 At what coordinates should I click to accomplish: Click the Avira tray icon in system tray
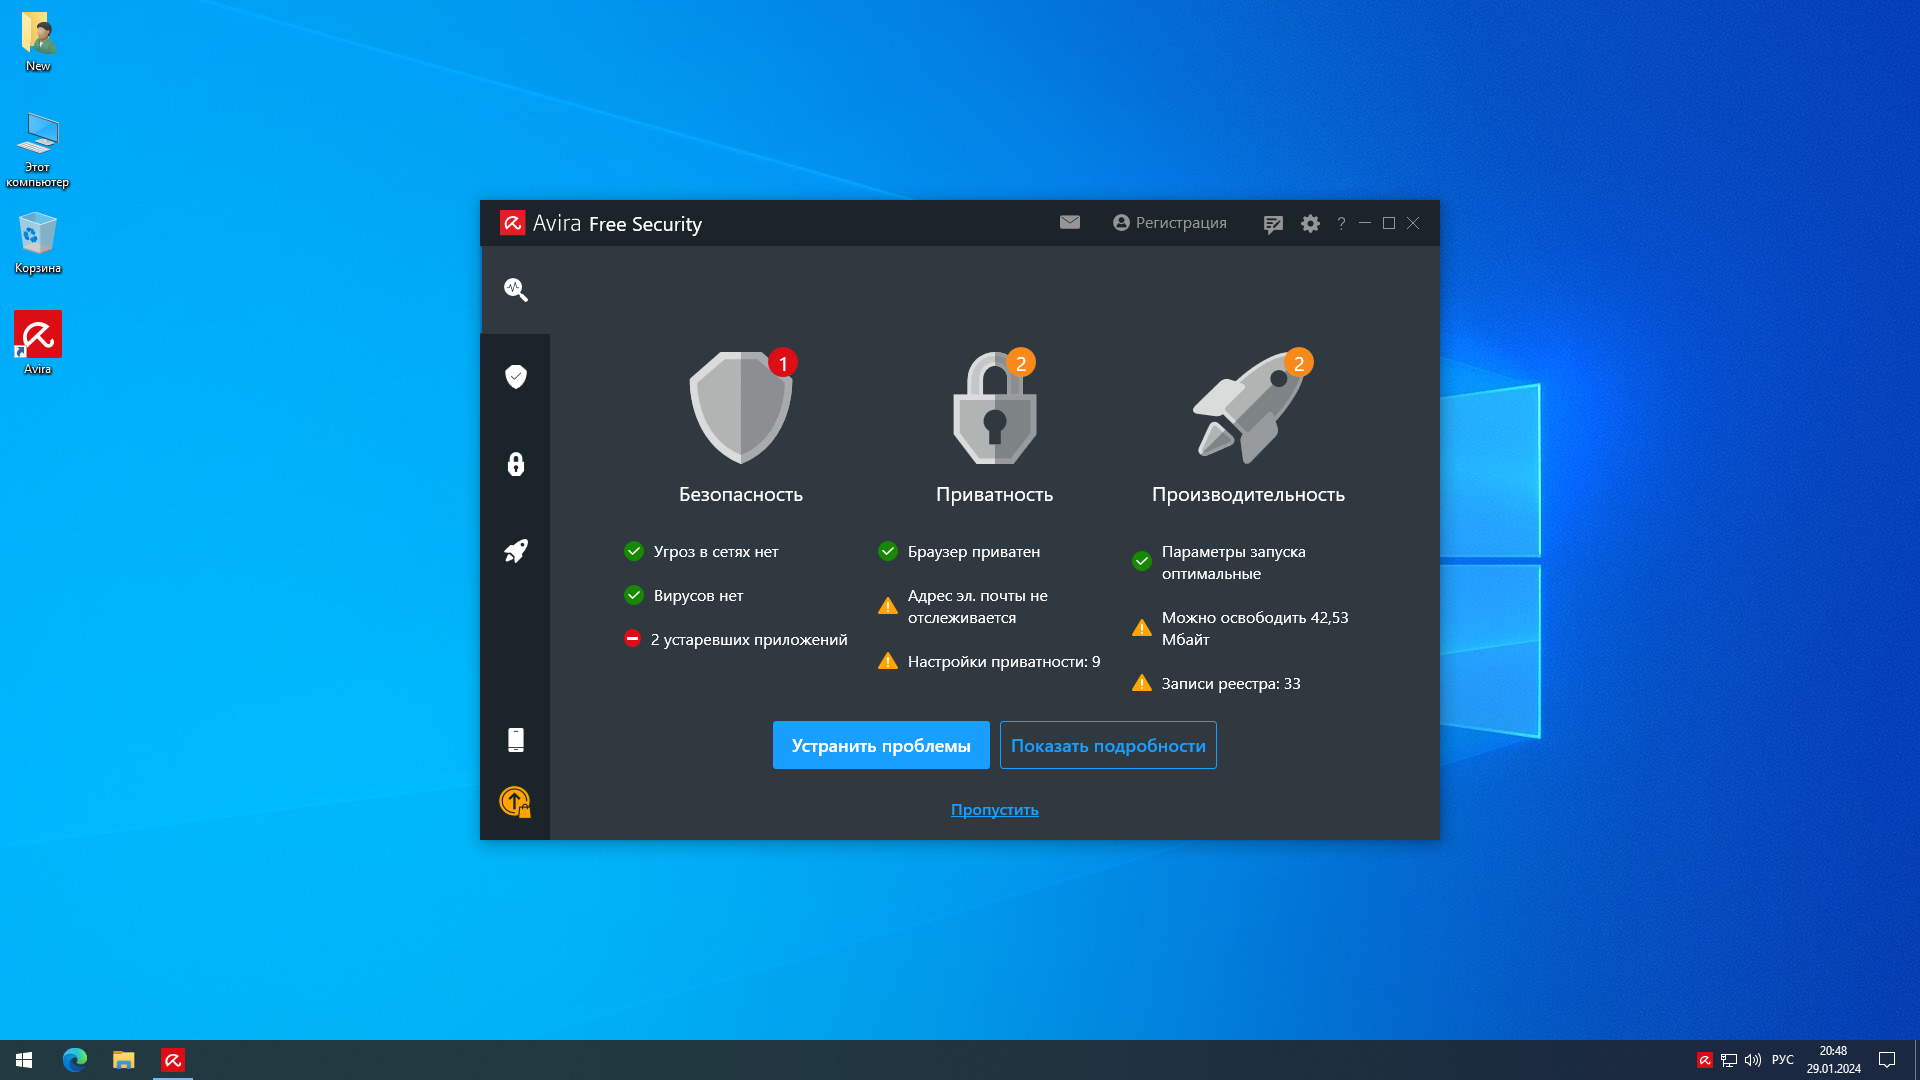(x=1705, y=1060)
